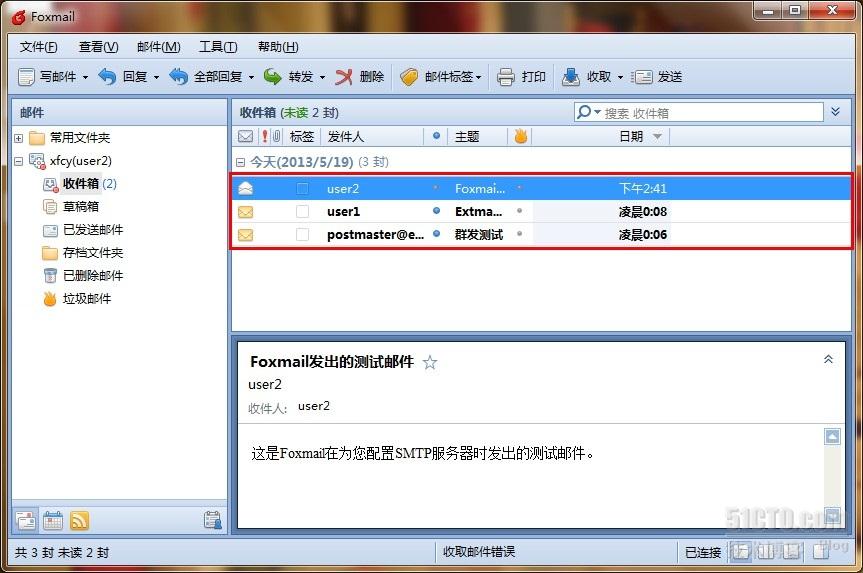The height and width of the screenshot is (573, 863).
Task: Sort by the 发件人 column header
Action: tap(345, 137)
